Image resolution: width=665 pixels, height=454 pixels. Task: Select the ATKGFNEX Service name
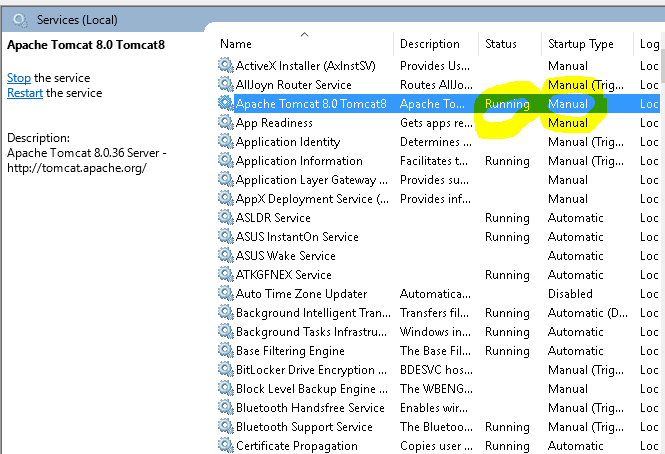pyautogui.click(x=283, y=275)
